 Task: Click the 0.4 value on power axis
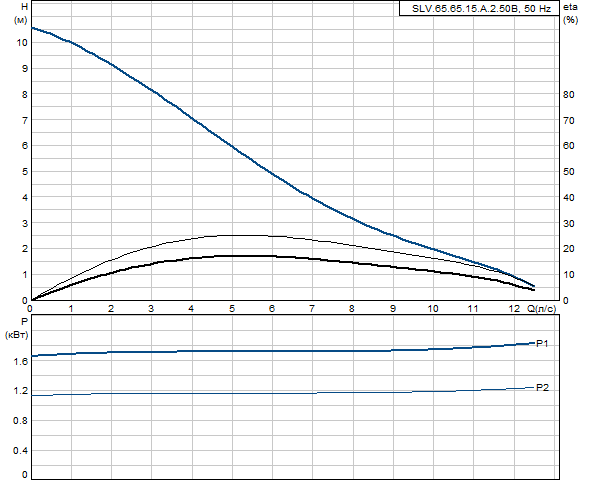tap(21, 450)
